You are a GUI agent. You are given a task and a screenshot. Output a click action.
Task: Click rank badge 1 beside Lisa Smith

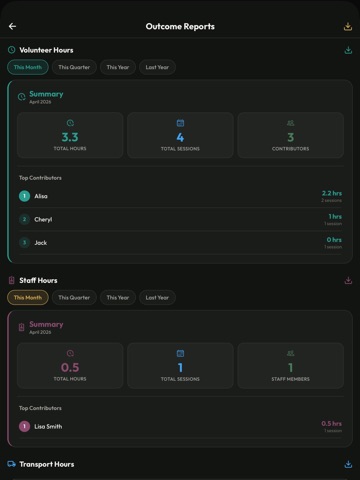tap(24, 426)
